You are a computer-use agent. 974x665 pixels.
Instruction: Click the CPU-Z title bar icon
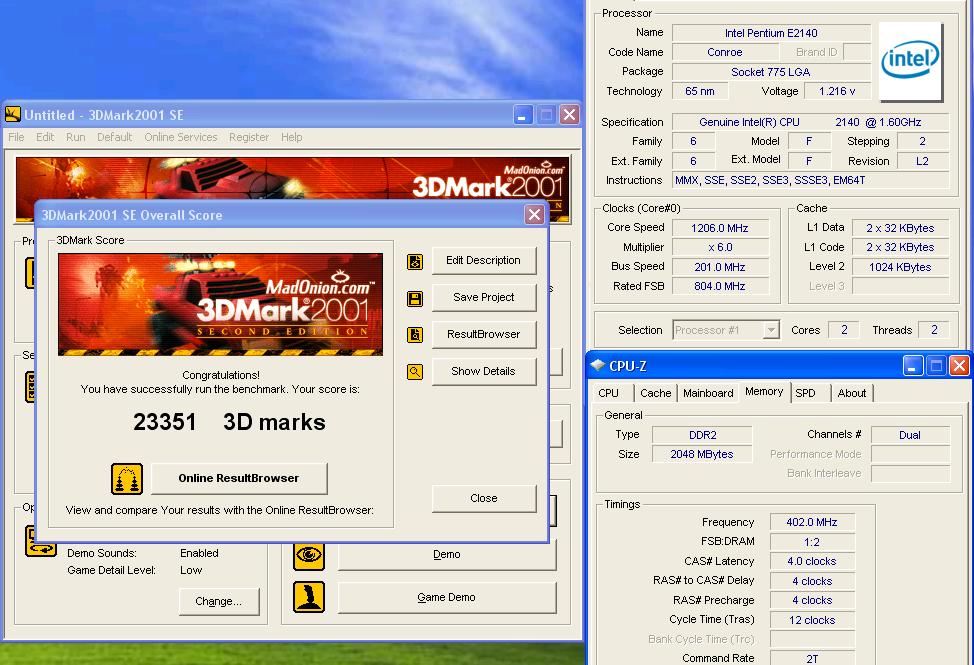click(x=598, y=365)
